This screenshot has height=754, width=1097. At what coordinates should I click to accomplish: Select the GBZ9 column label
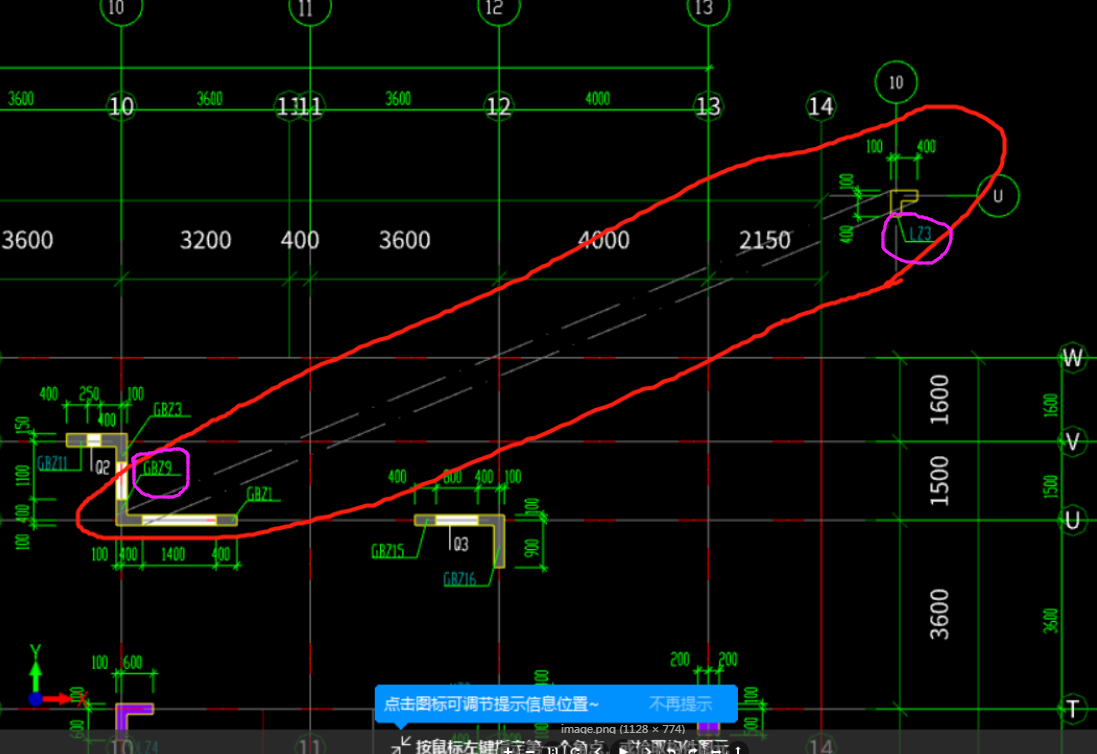157,468
